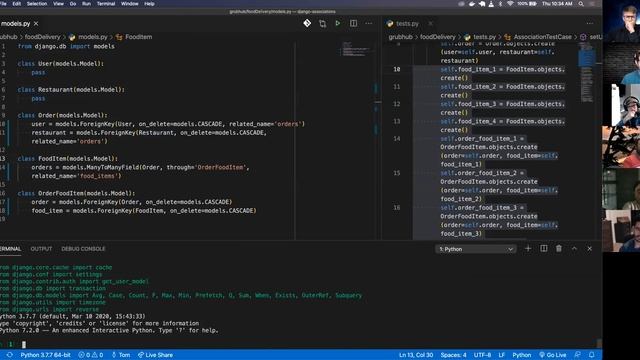Click the class OrderFoodItem line

(76, 193)
